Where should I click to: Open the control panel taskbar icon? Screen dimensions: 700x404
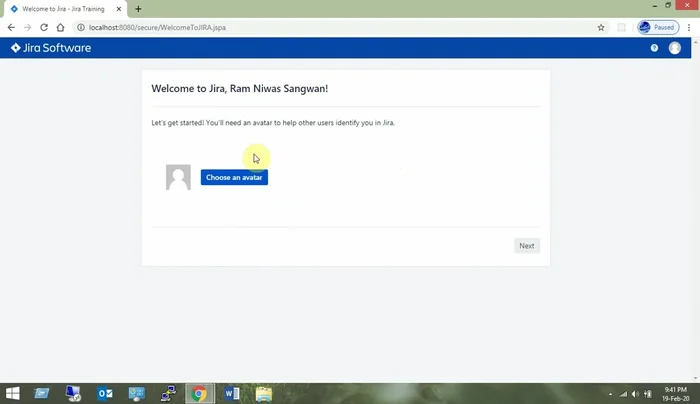pos(137,393)
